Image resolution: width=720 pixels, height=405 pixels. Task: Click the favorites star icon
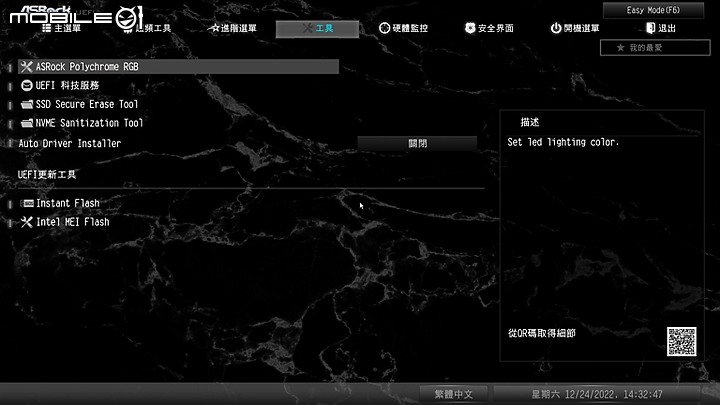(620, 47)
